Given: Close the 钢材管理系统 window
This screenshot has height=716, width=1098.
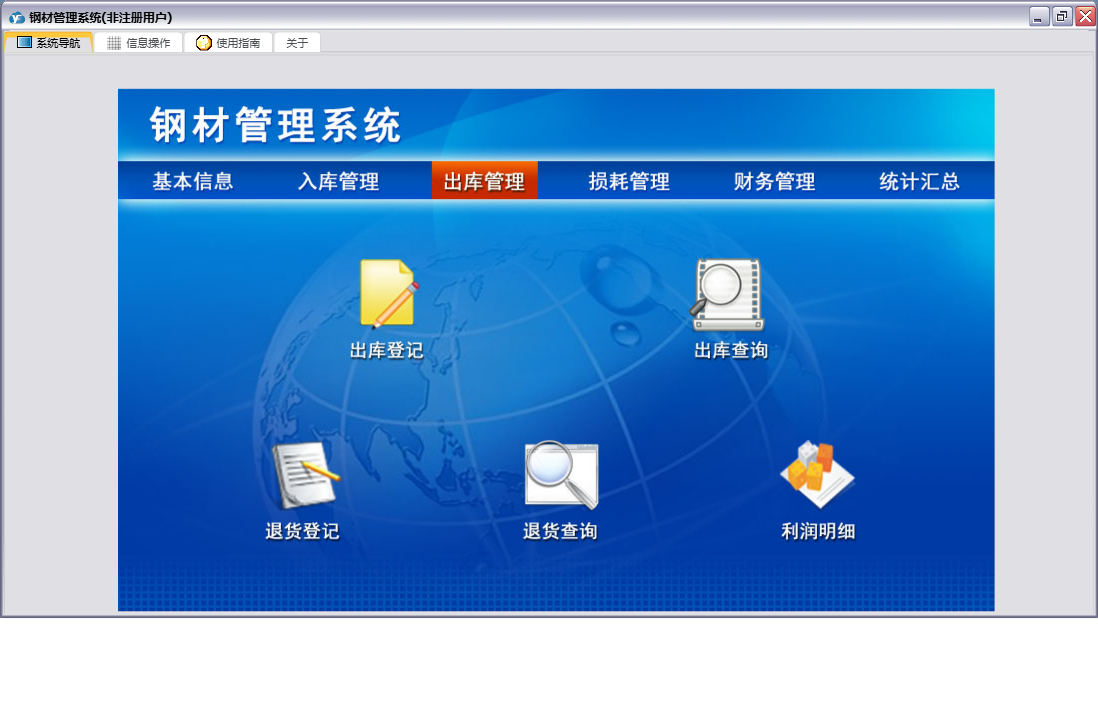Looking at the screenshot, I should click(1085, 16).
